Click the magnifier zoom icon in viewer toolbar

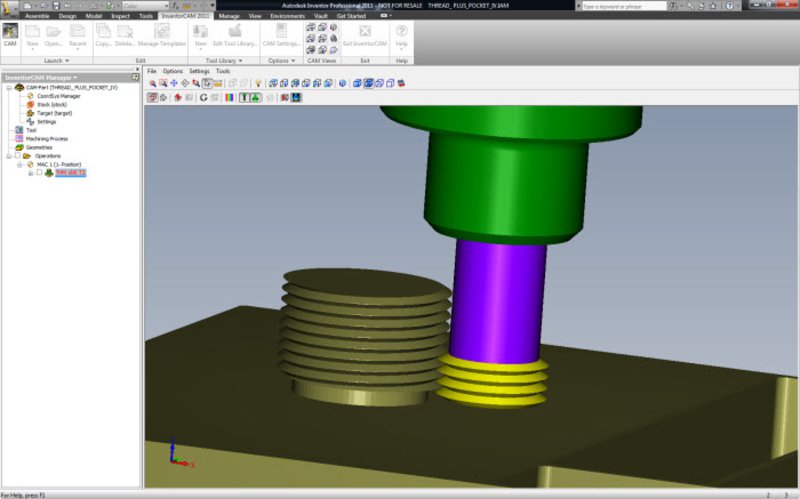tap(152, 84)
